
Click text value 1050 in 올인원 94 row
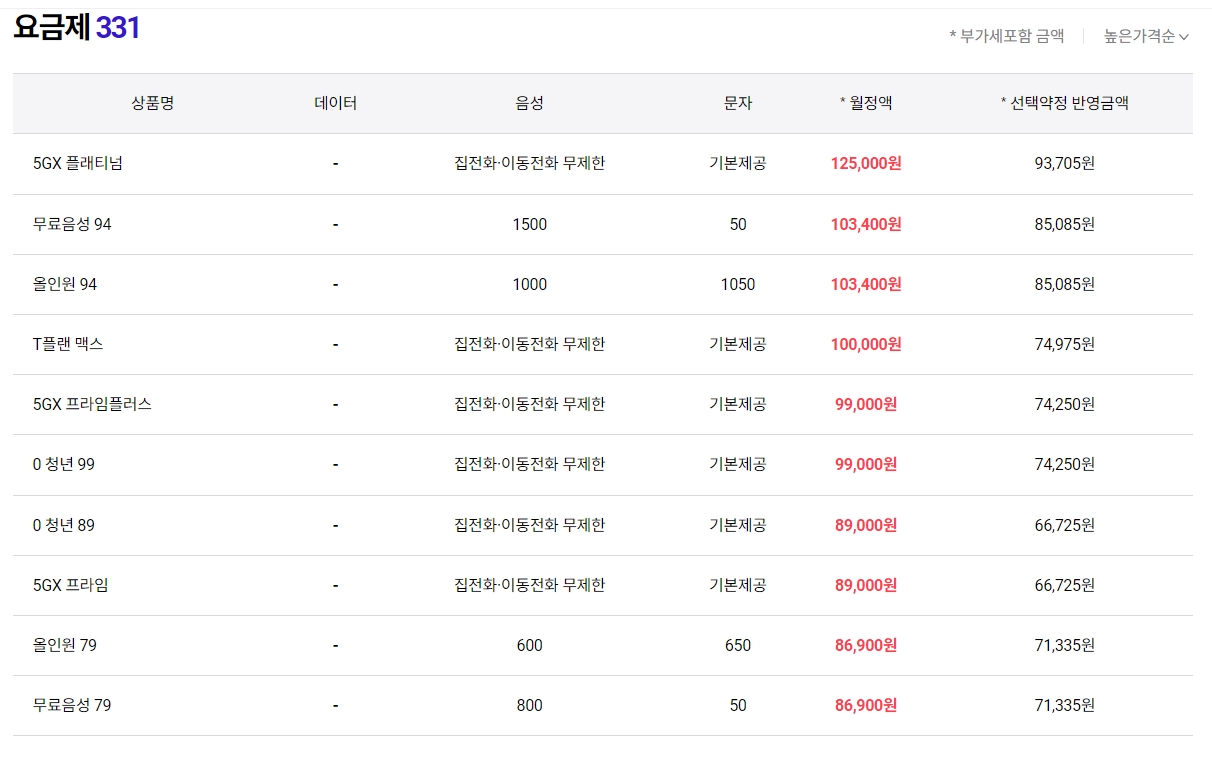click(x=737, y=284)
